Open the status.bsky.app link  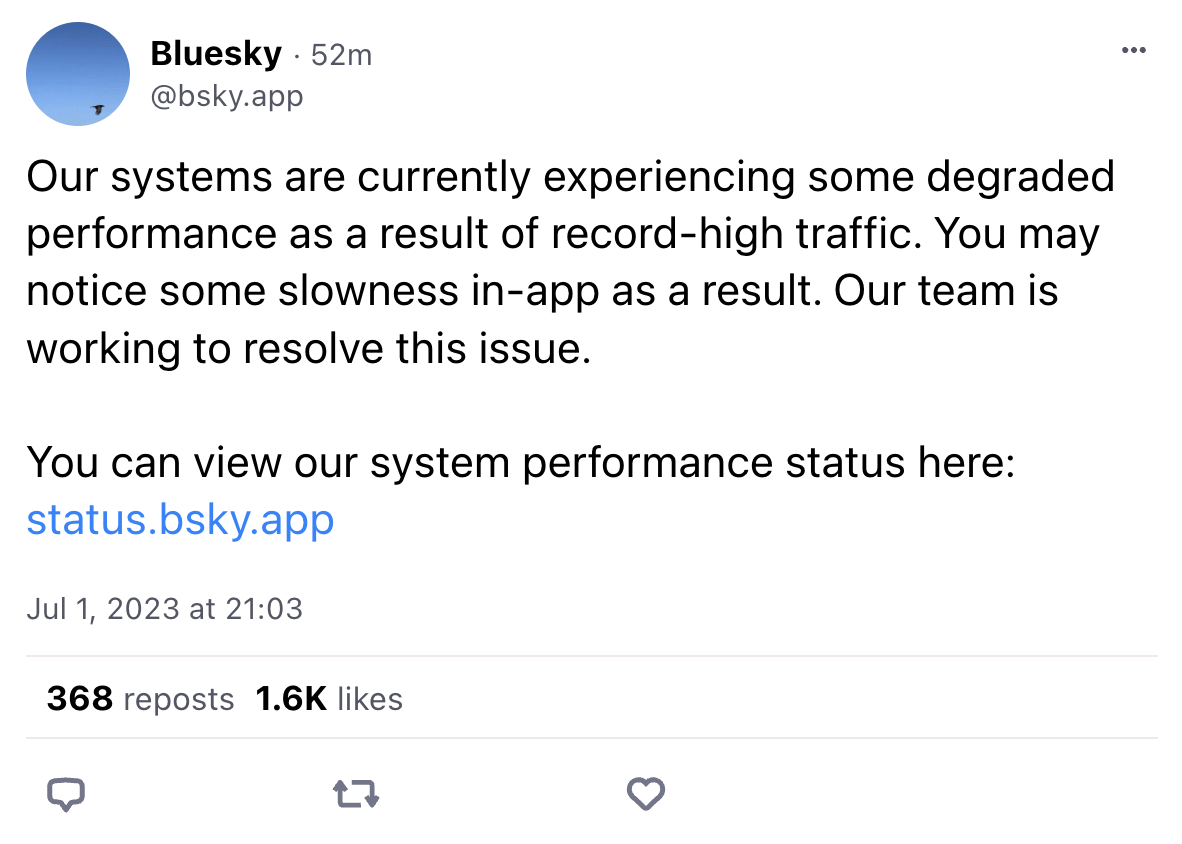(180, 520)
